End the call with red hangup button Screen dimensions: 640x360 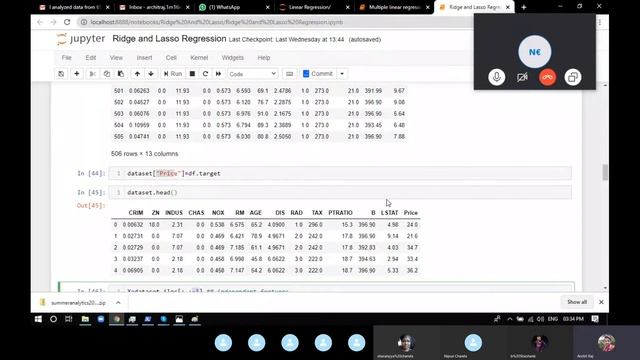[547, 77]
